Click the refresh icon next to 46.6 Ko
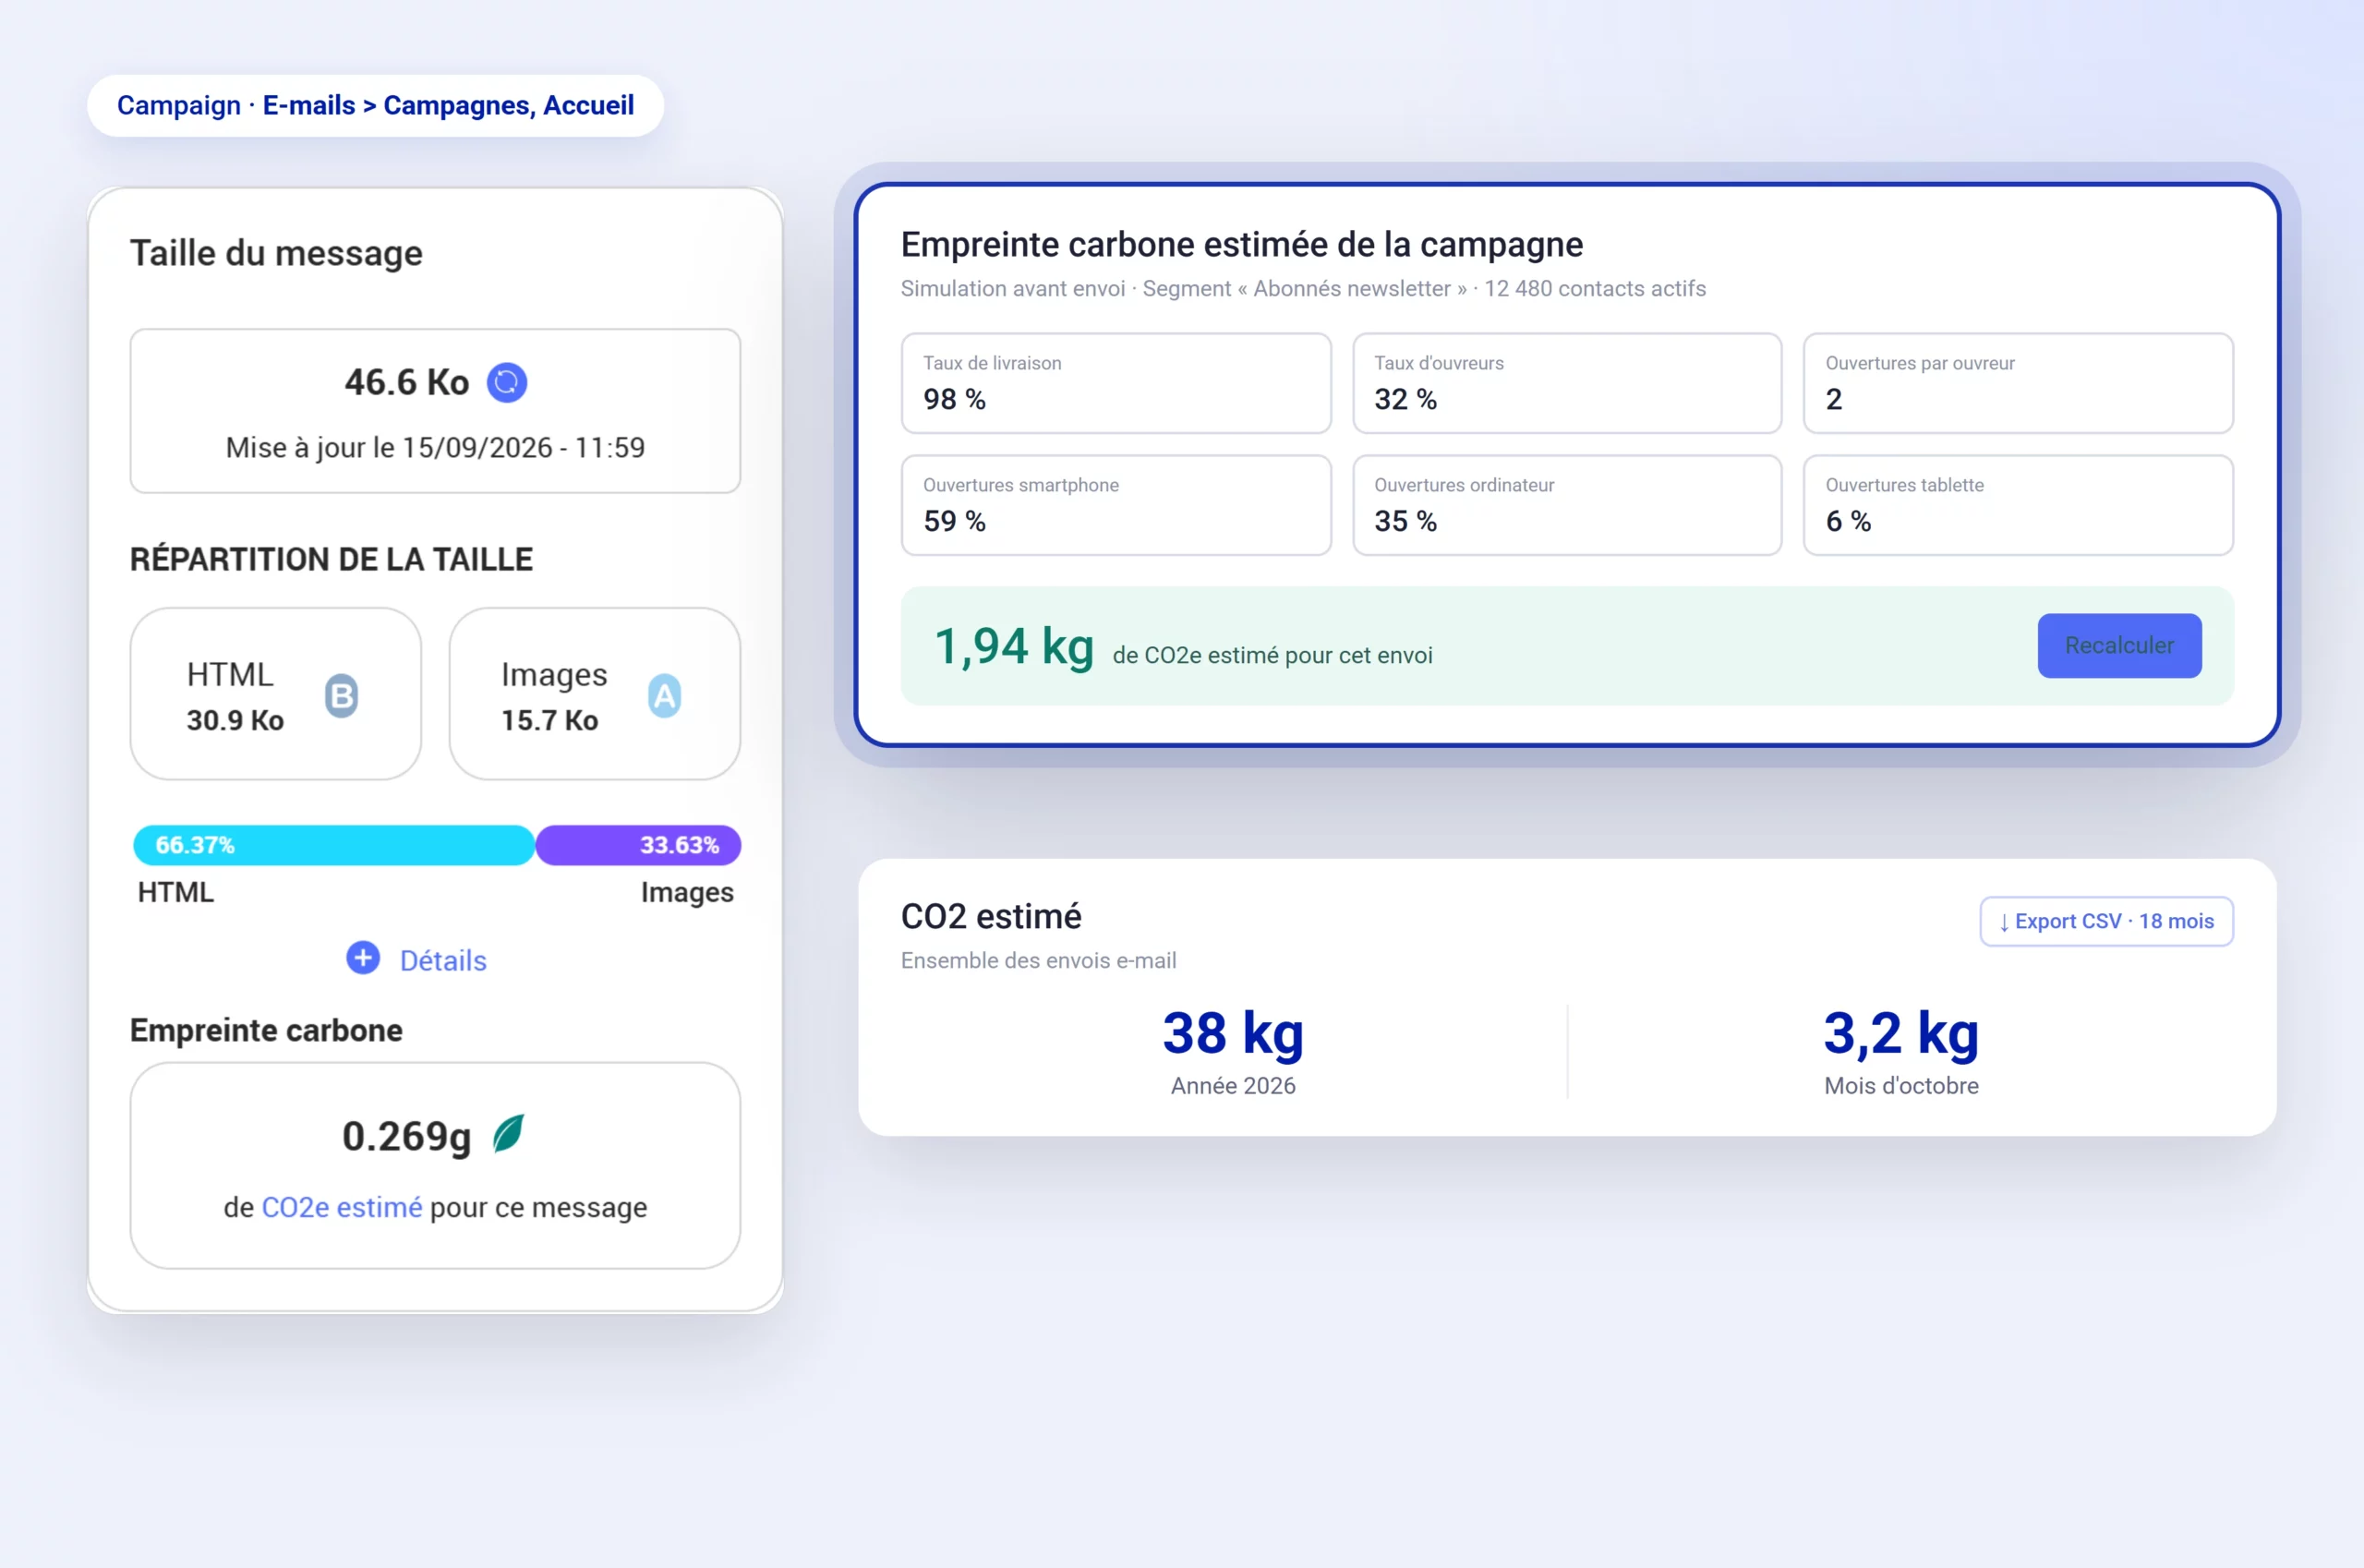The image size is (2364, 1568). pos(507,382)
